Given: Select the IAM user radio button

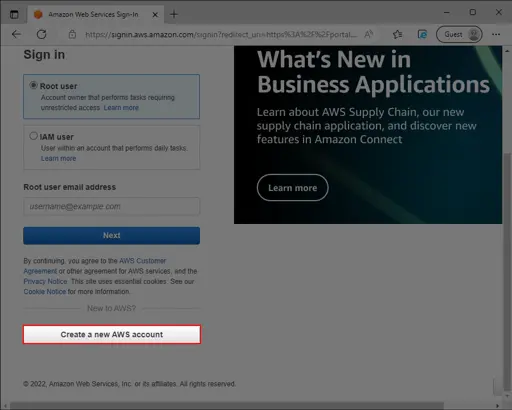Looking at the screenshot, I should (x=33, y=136).
